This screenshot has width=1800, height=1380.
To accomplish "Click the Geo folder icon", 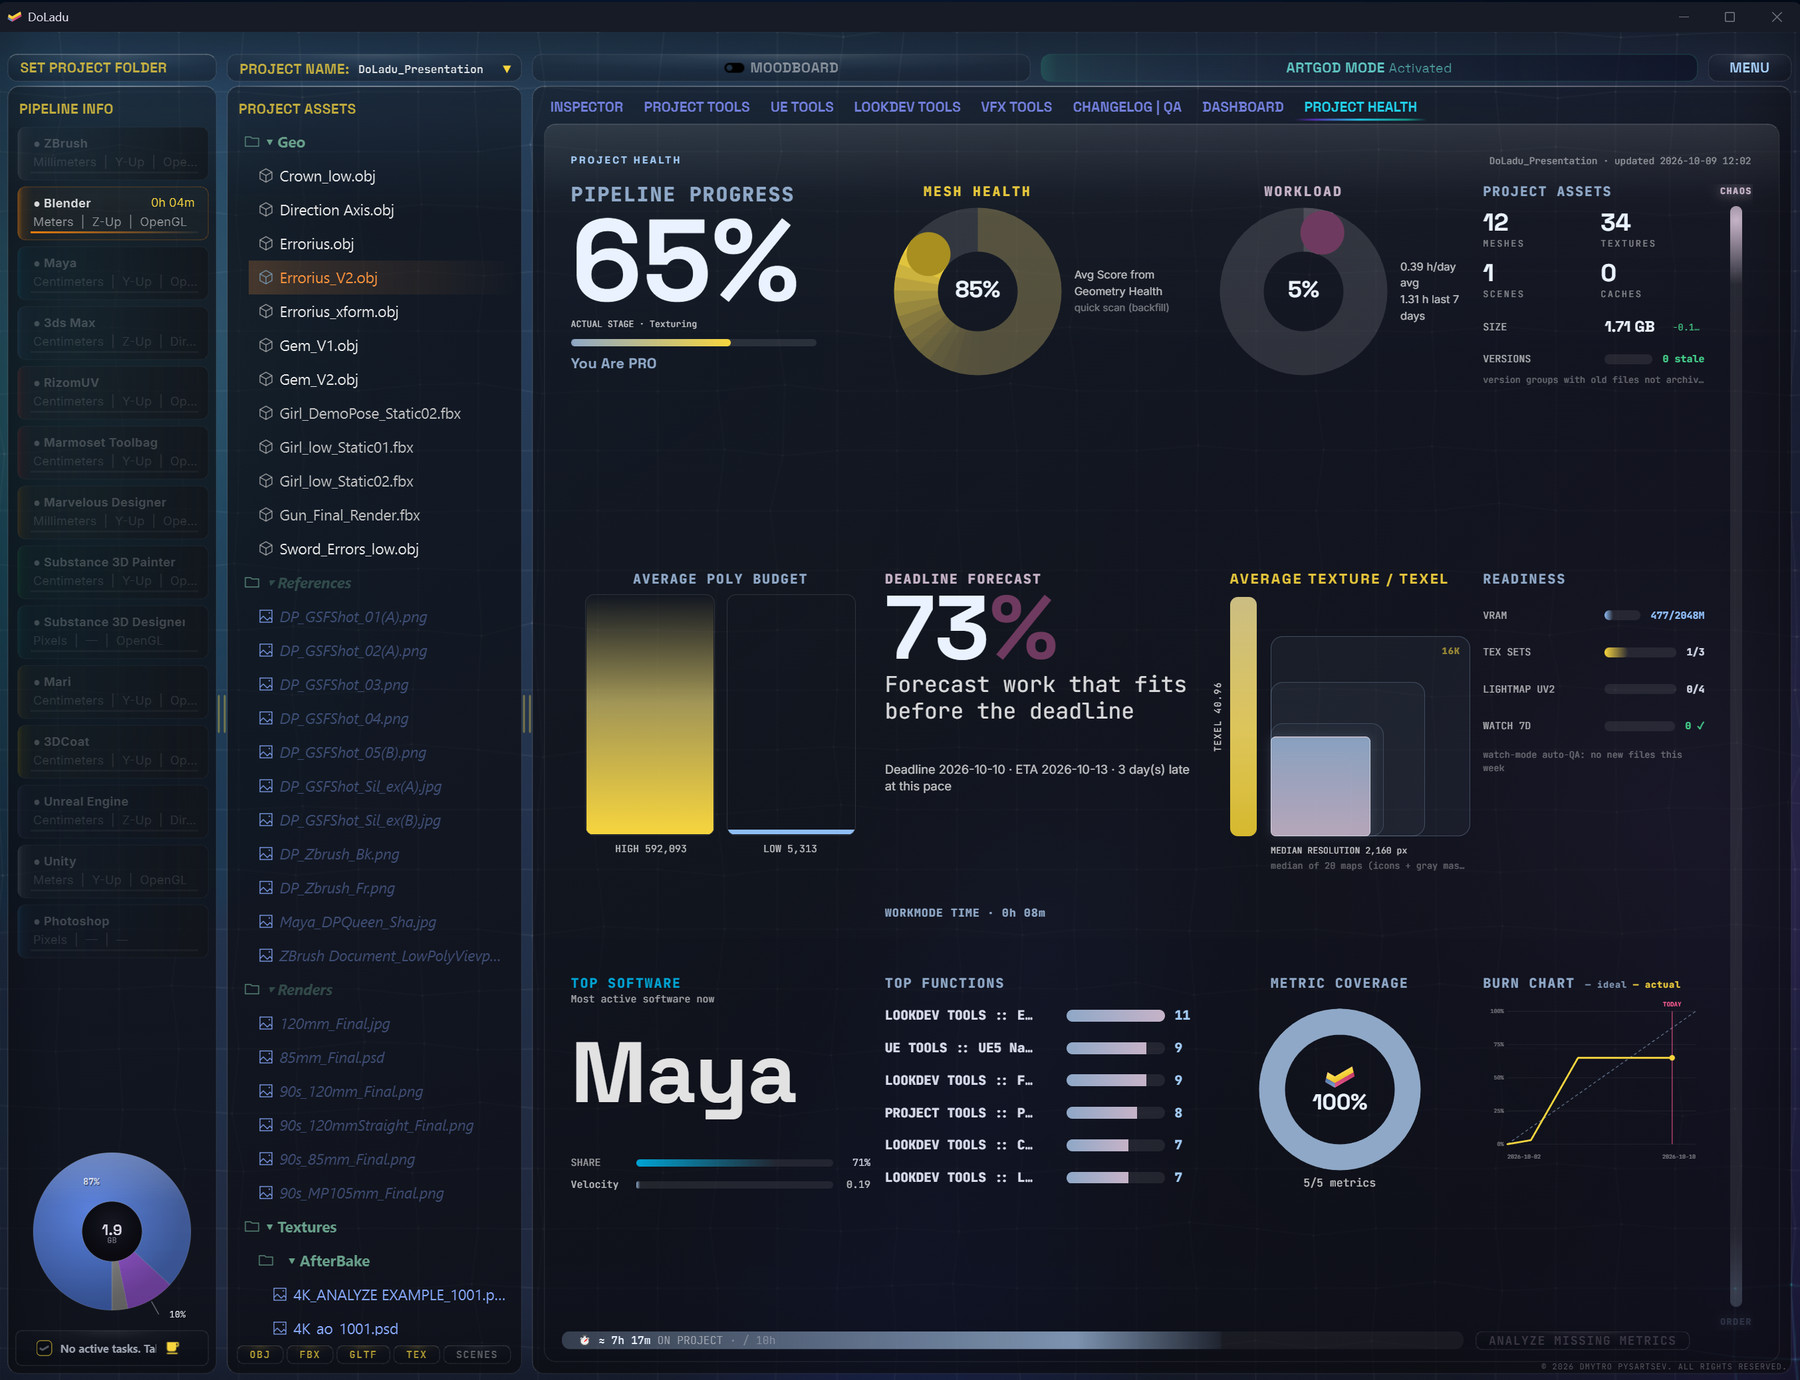I will coord(252,142).
